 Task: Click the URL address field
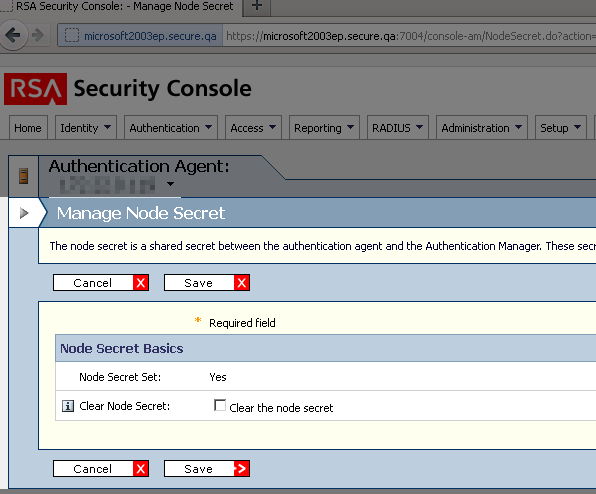pos(409,36)
